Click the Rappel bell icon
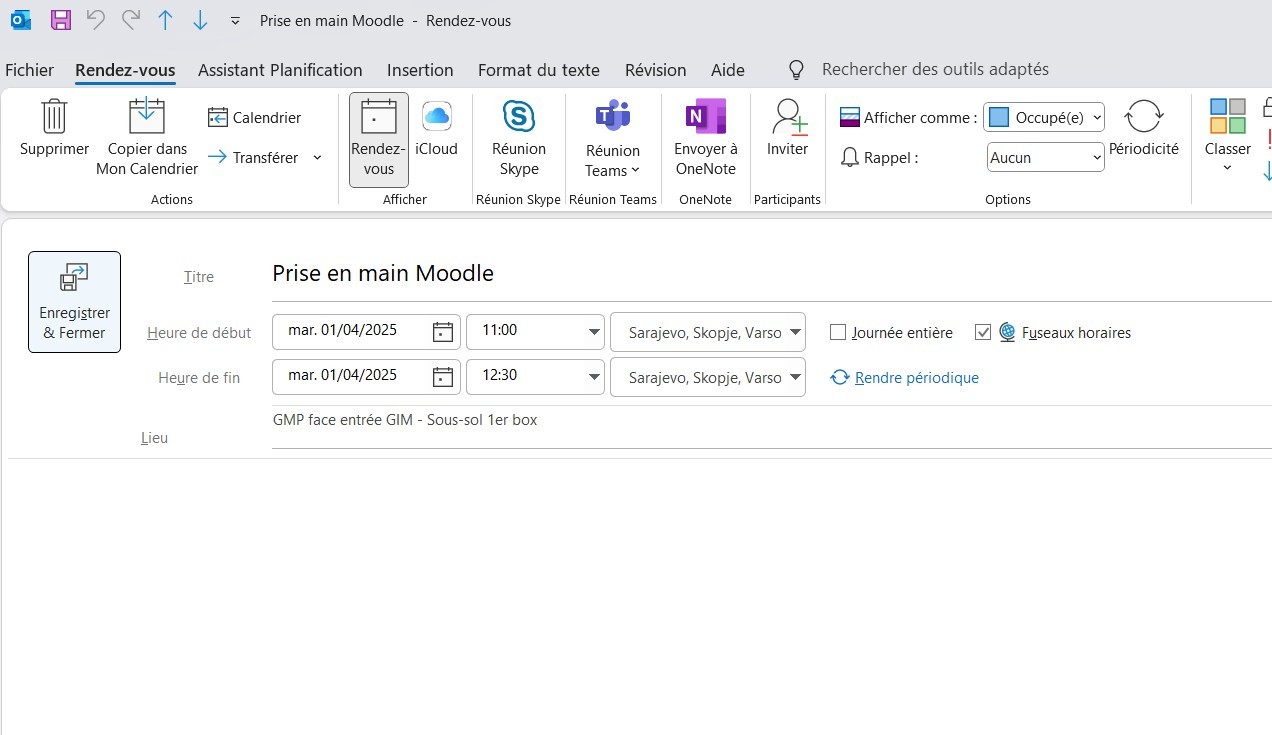The image size is (1272, 735). point(850,157)
